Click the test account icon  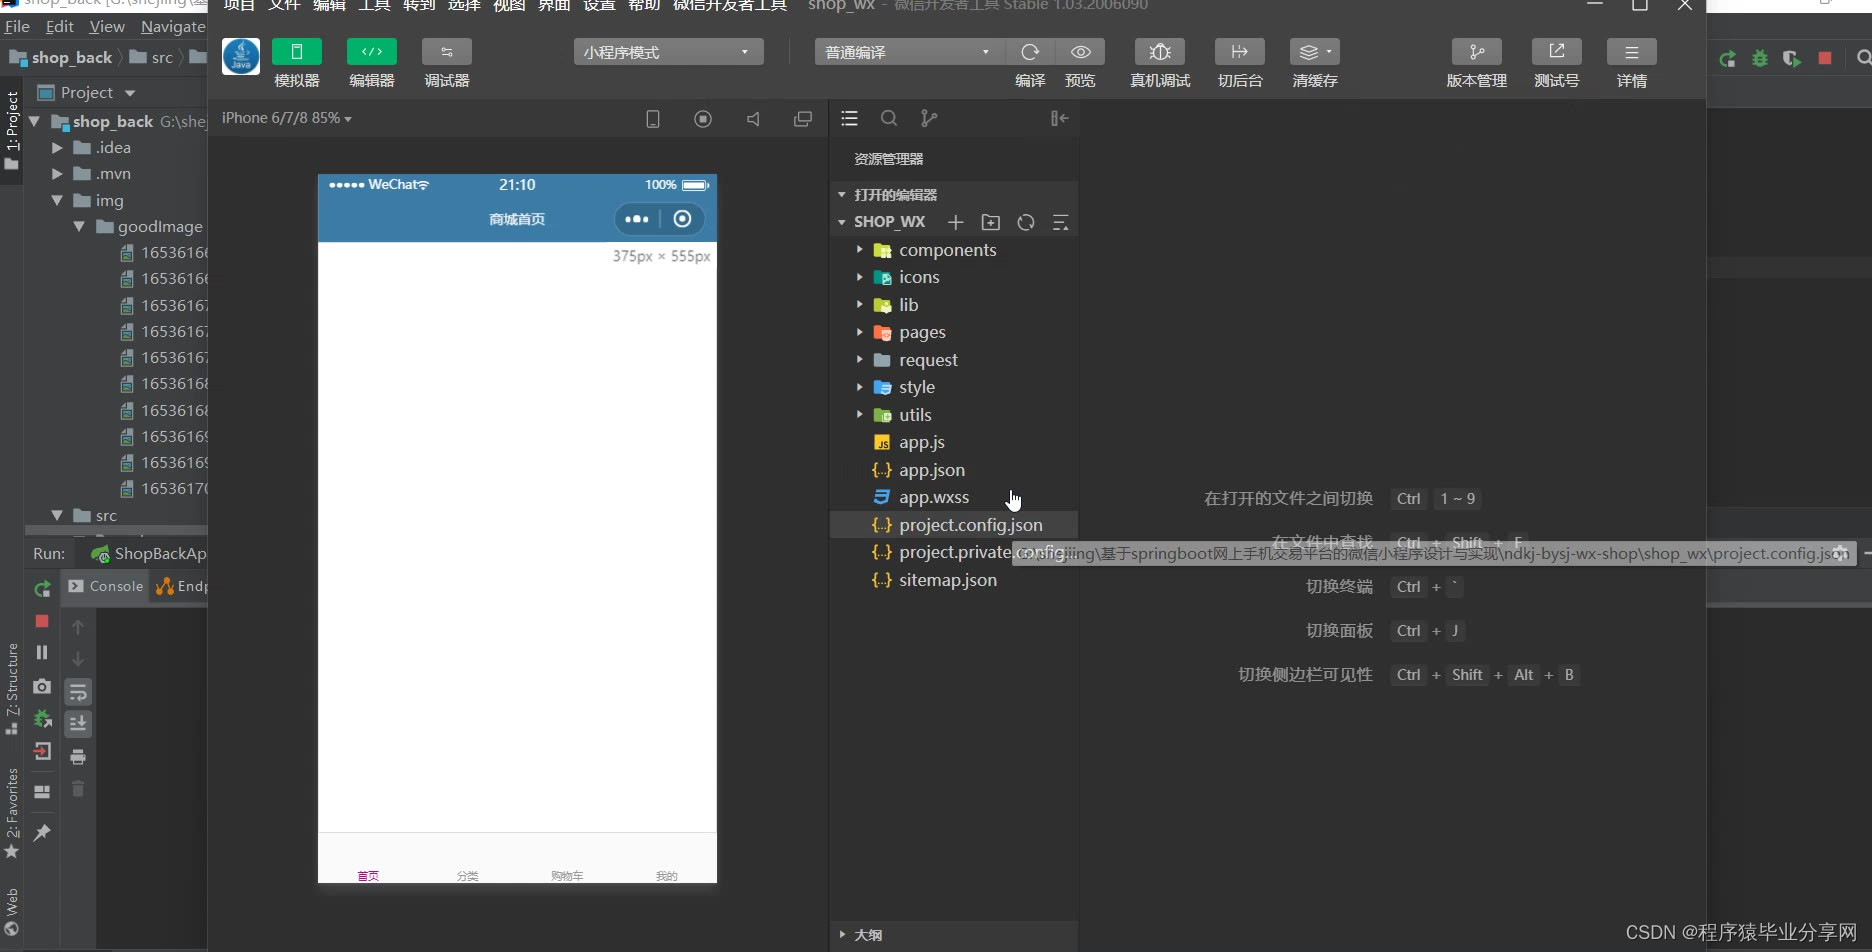click(1556, 52)
